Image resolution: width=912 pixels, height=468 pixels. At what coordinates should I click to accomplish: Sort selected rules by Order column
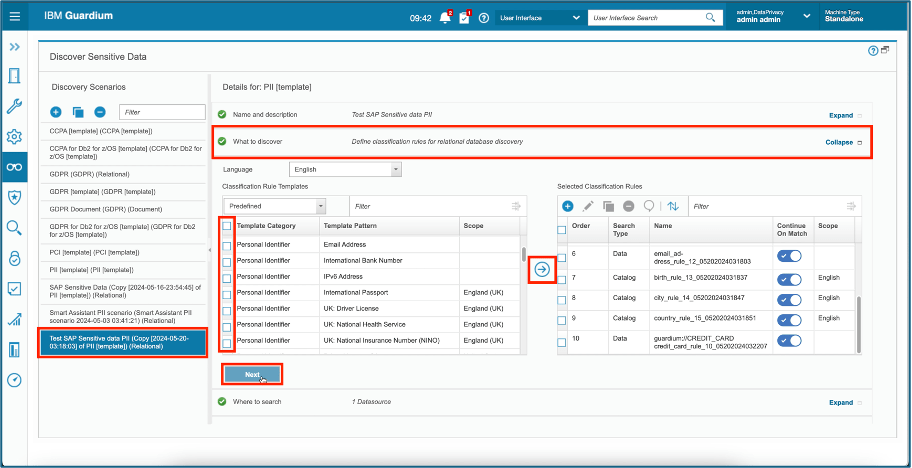tap(582, 226)
